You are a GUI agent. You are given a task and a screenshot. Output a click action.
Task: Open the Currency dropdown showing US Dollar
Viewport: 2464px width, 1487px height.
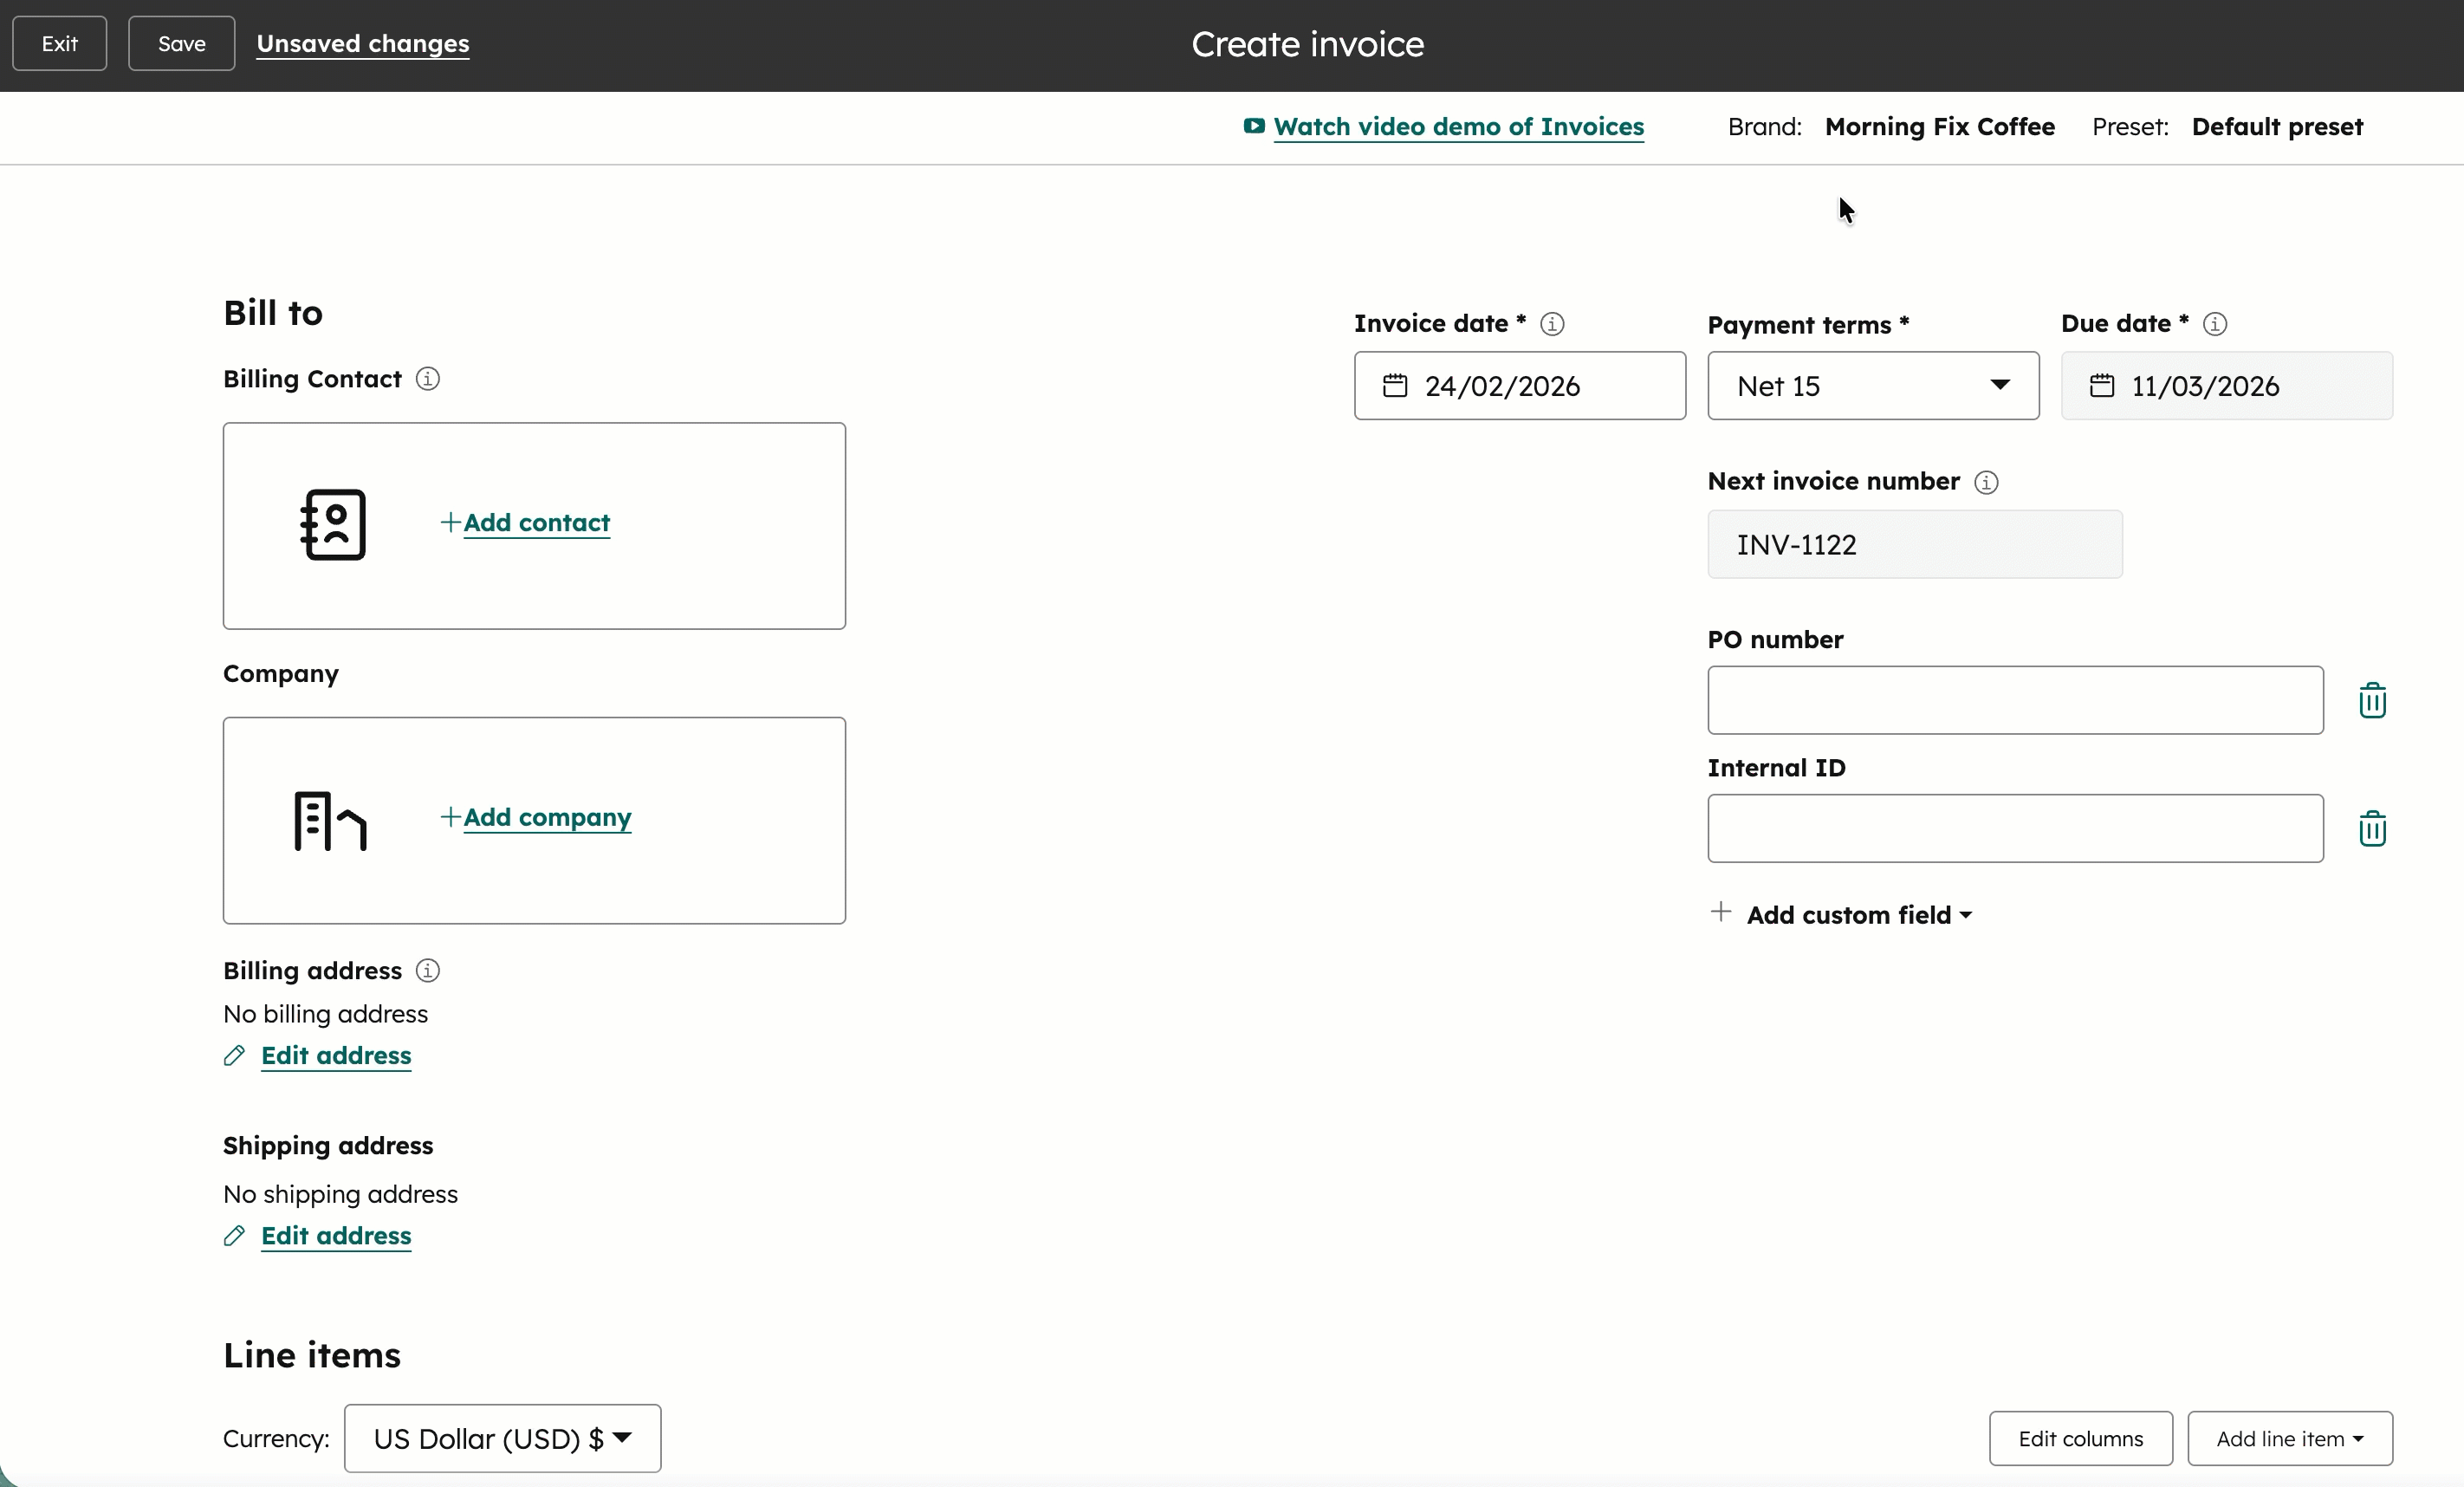pos(503,1438)
